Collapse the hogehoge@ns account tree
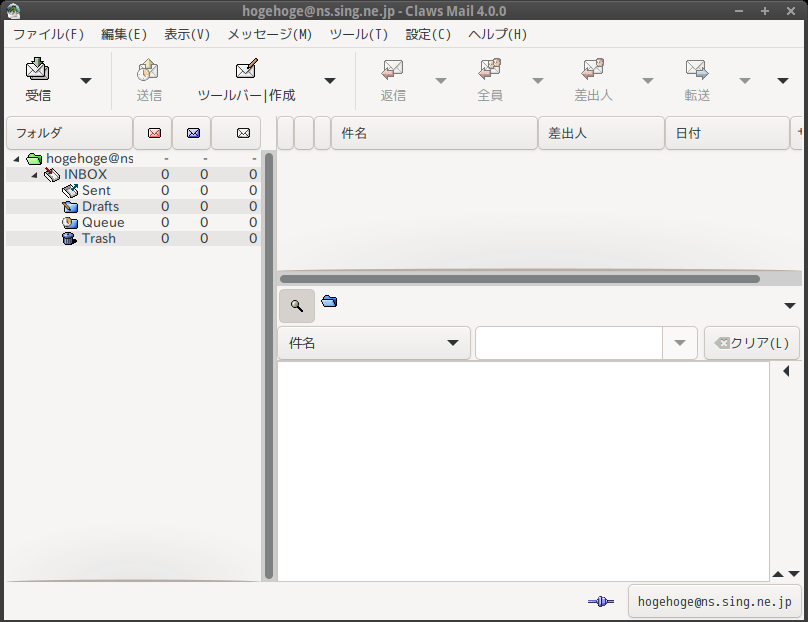Viewport: 808px width, 622px height. (16, 159)
